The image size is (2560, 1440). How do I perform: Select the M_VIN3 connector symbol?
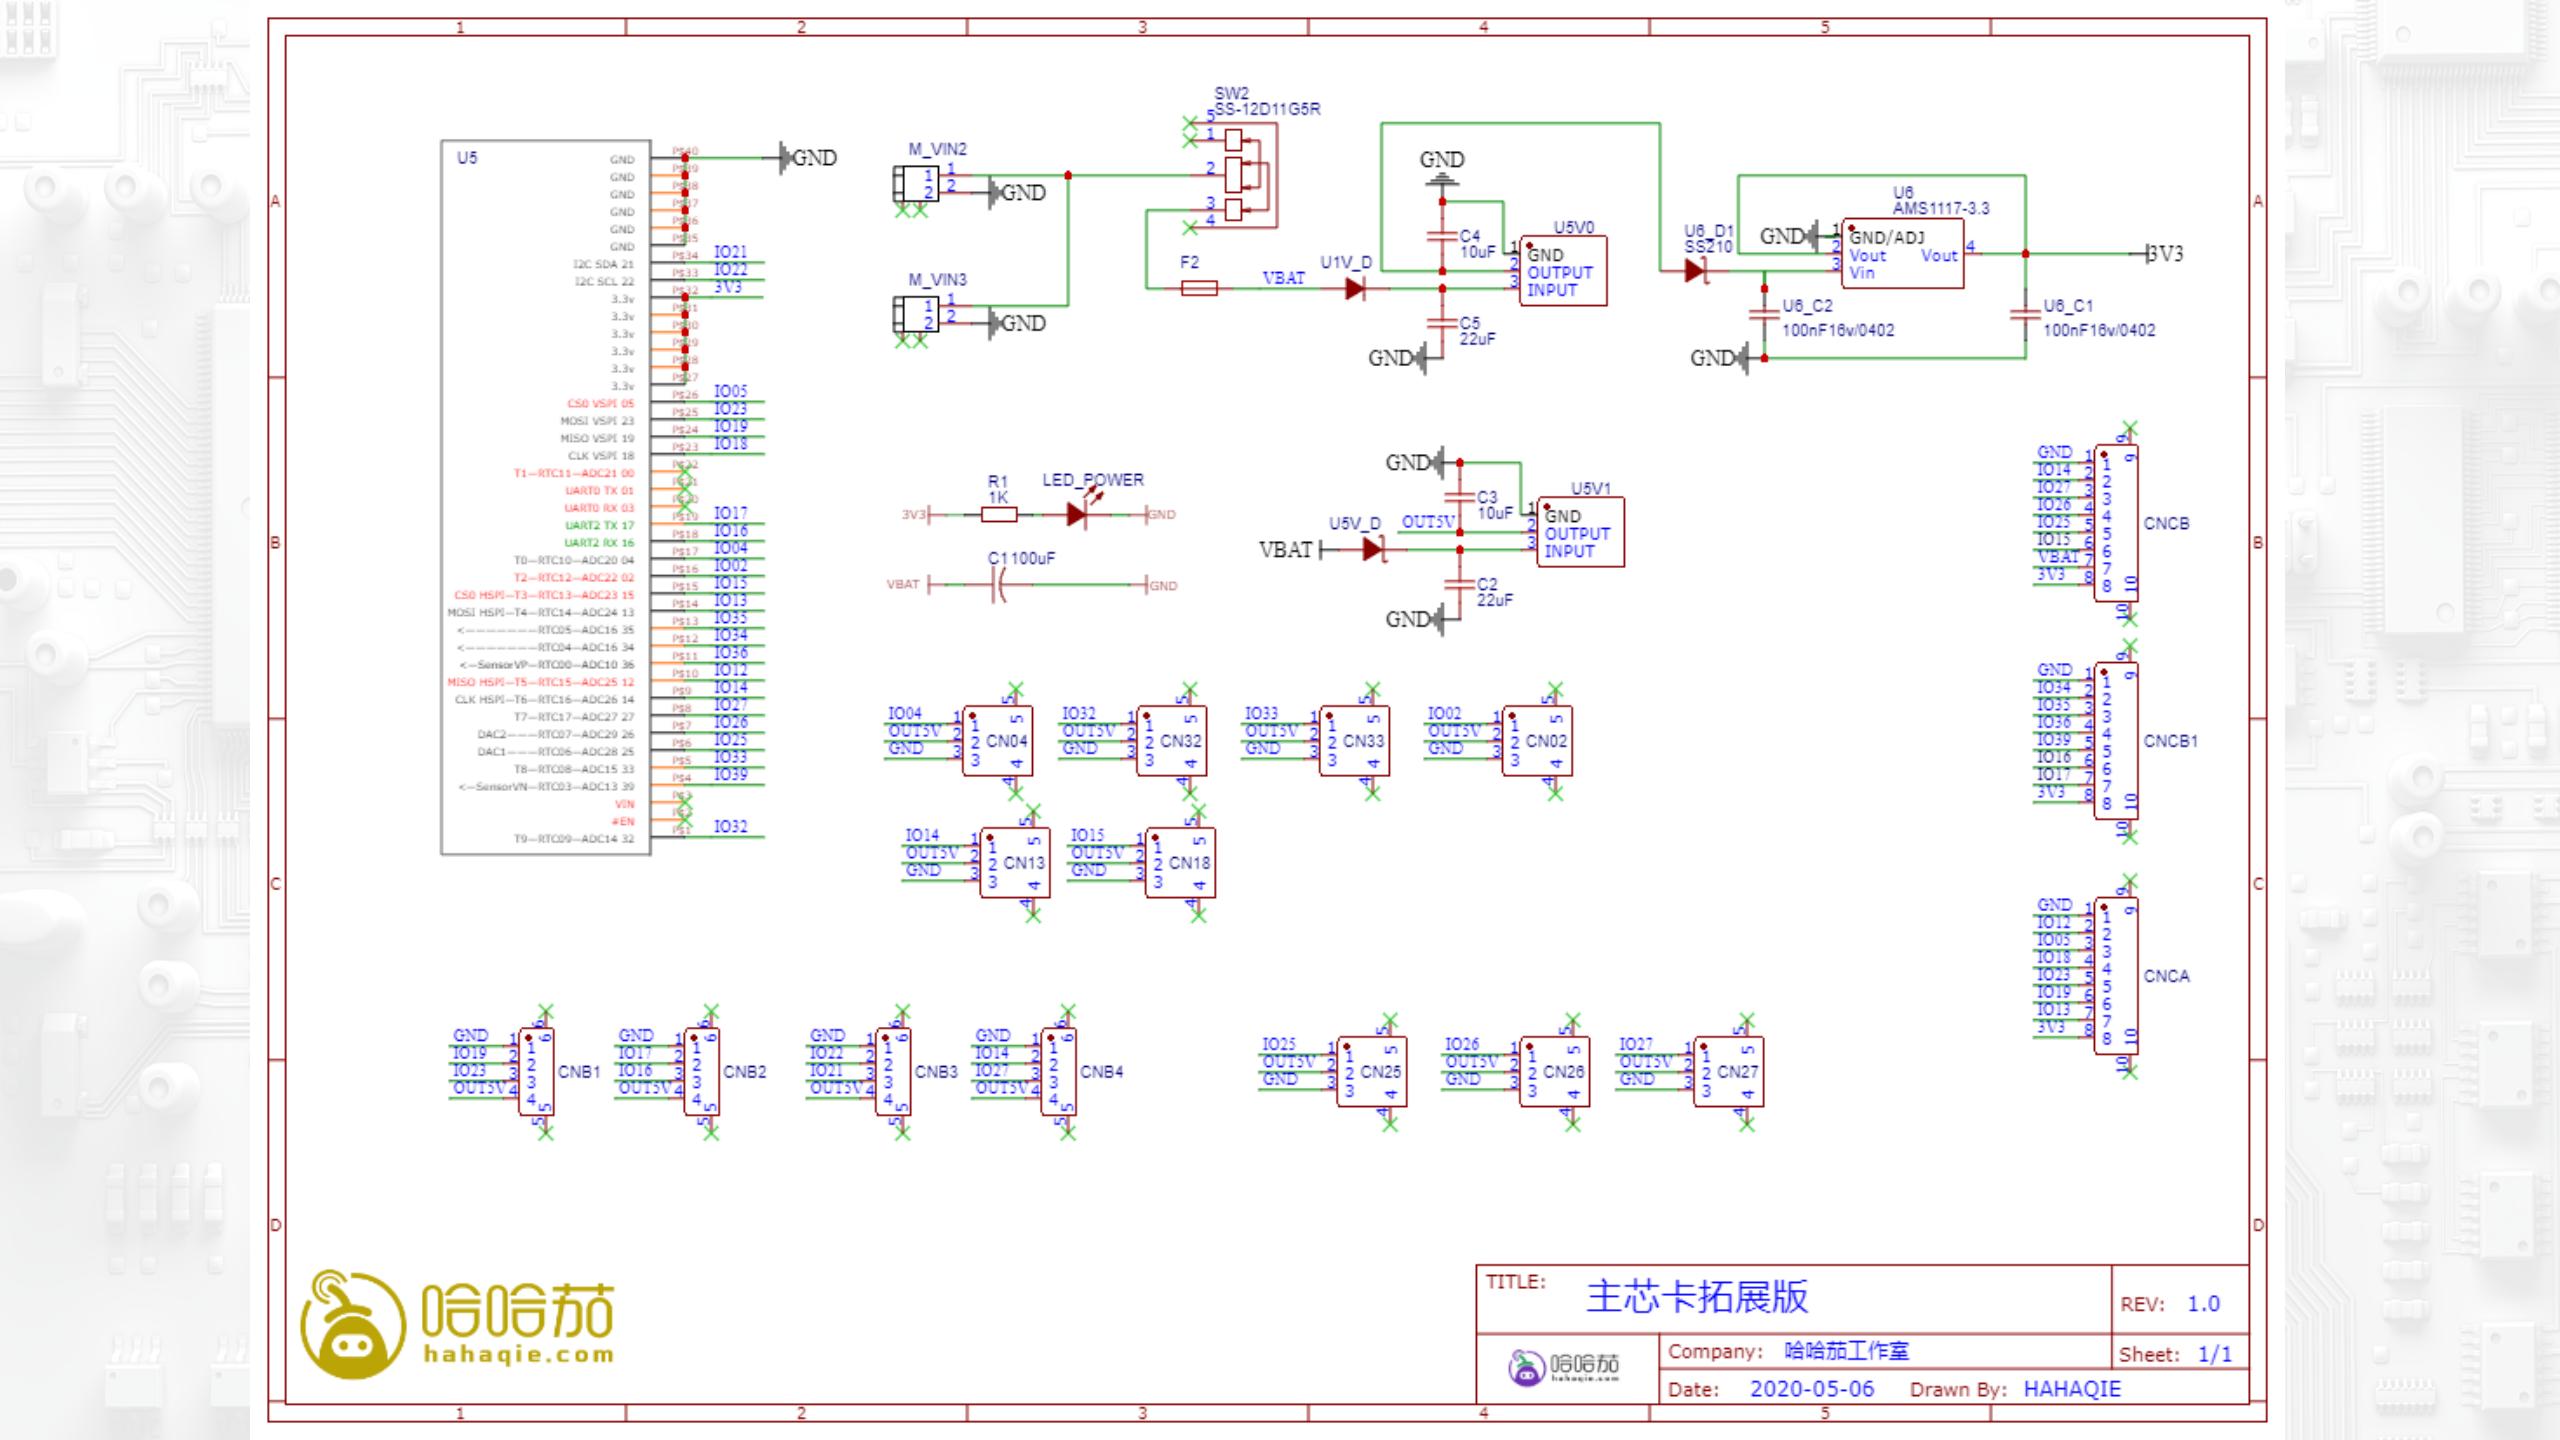[914, 315]
